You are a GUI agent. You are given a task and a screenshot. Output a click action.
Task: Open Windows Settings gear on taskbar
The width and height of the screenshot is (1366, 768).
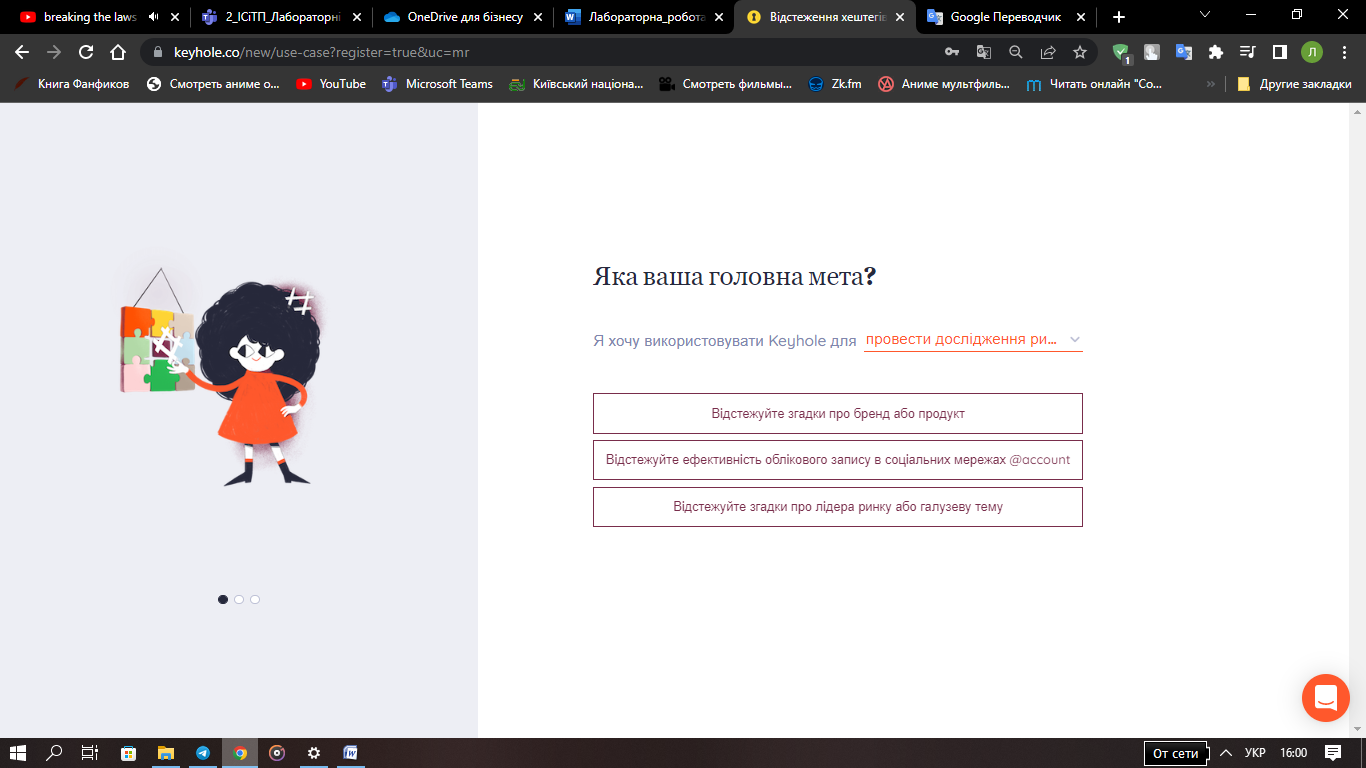314,753
